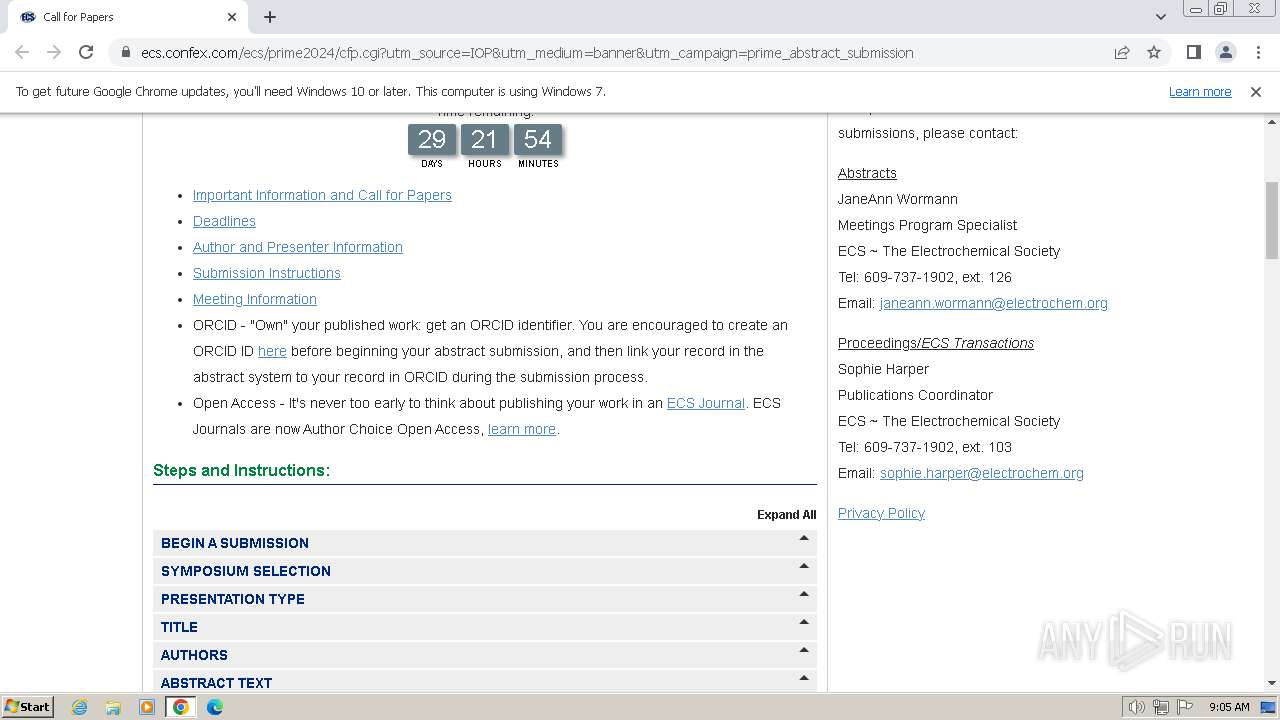
Task: Expand the SYMPOSIUM SELECTION section
Action: 485,571
